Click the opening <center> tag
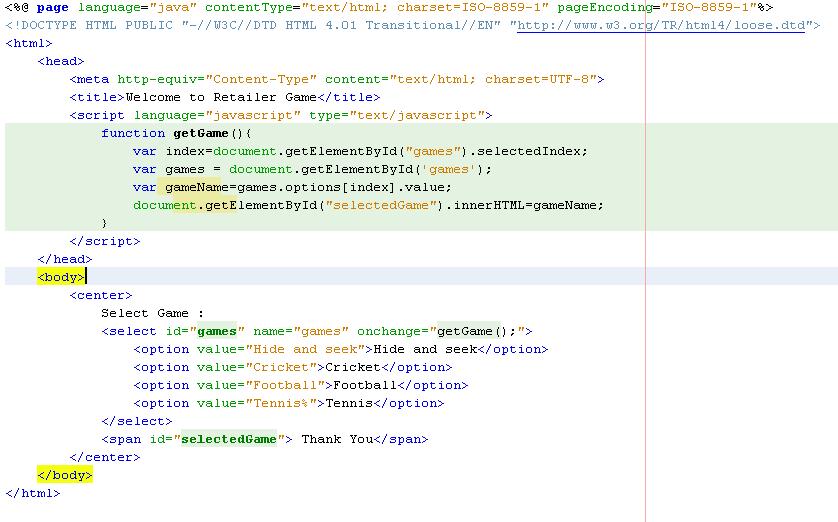 click(x=100, y=295)
